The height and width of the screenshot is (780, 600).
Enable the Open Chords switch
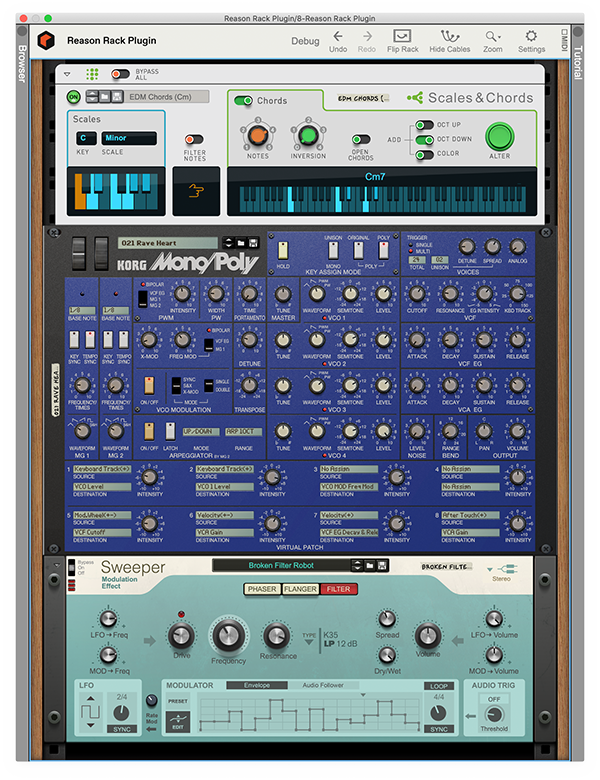(x=361, y=139)
